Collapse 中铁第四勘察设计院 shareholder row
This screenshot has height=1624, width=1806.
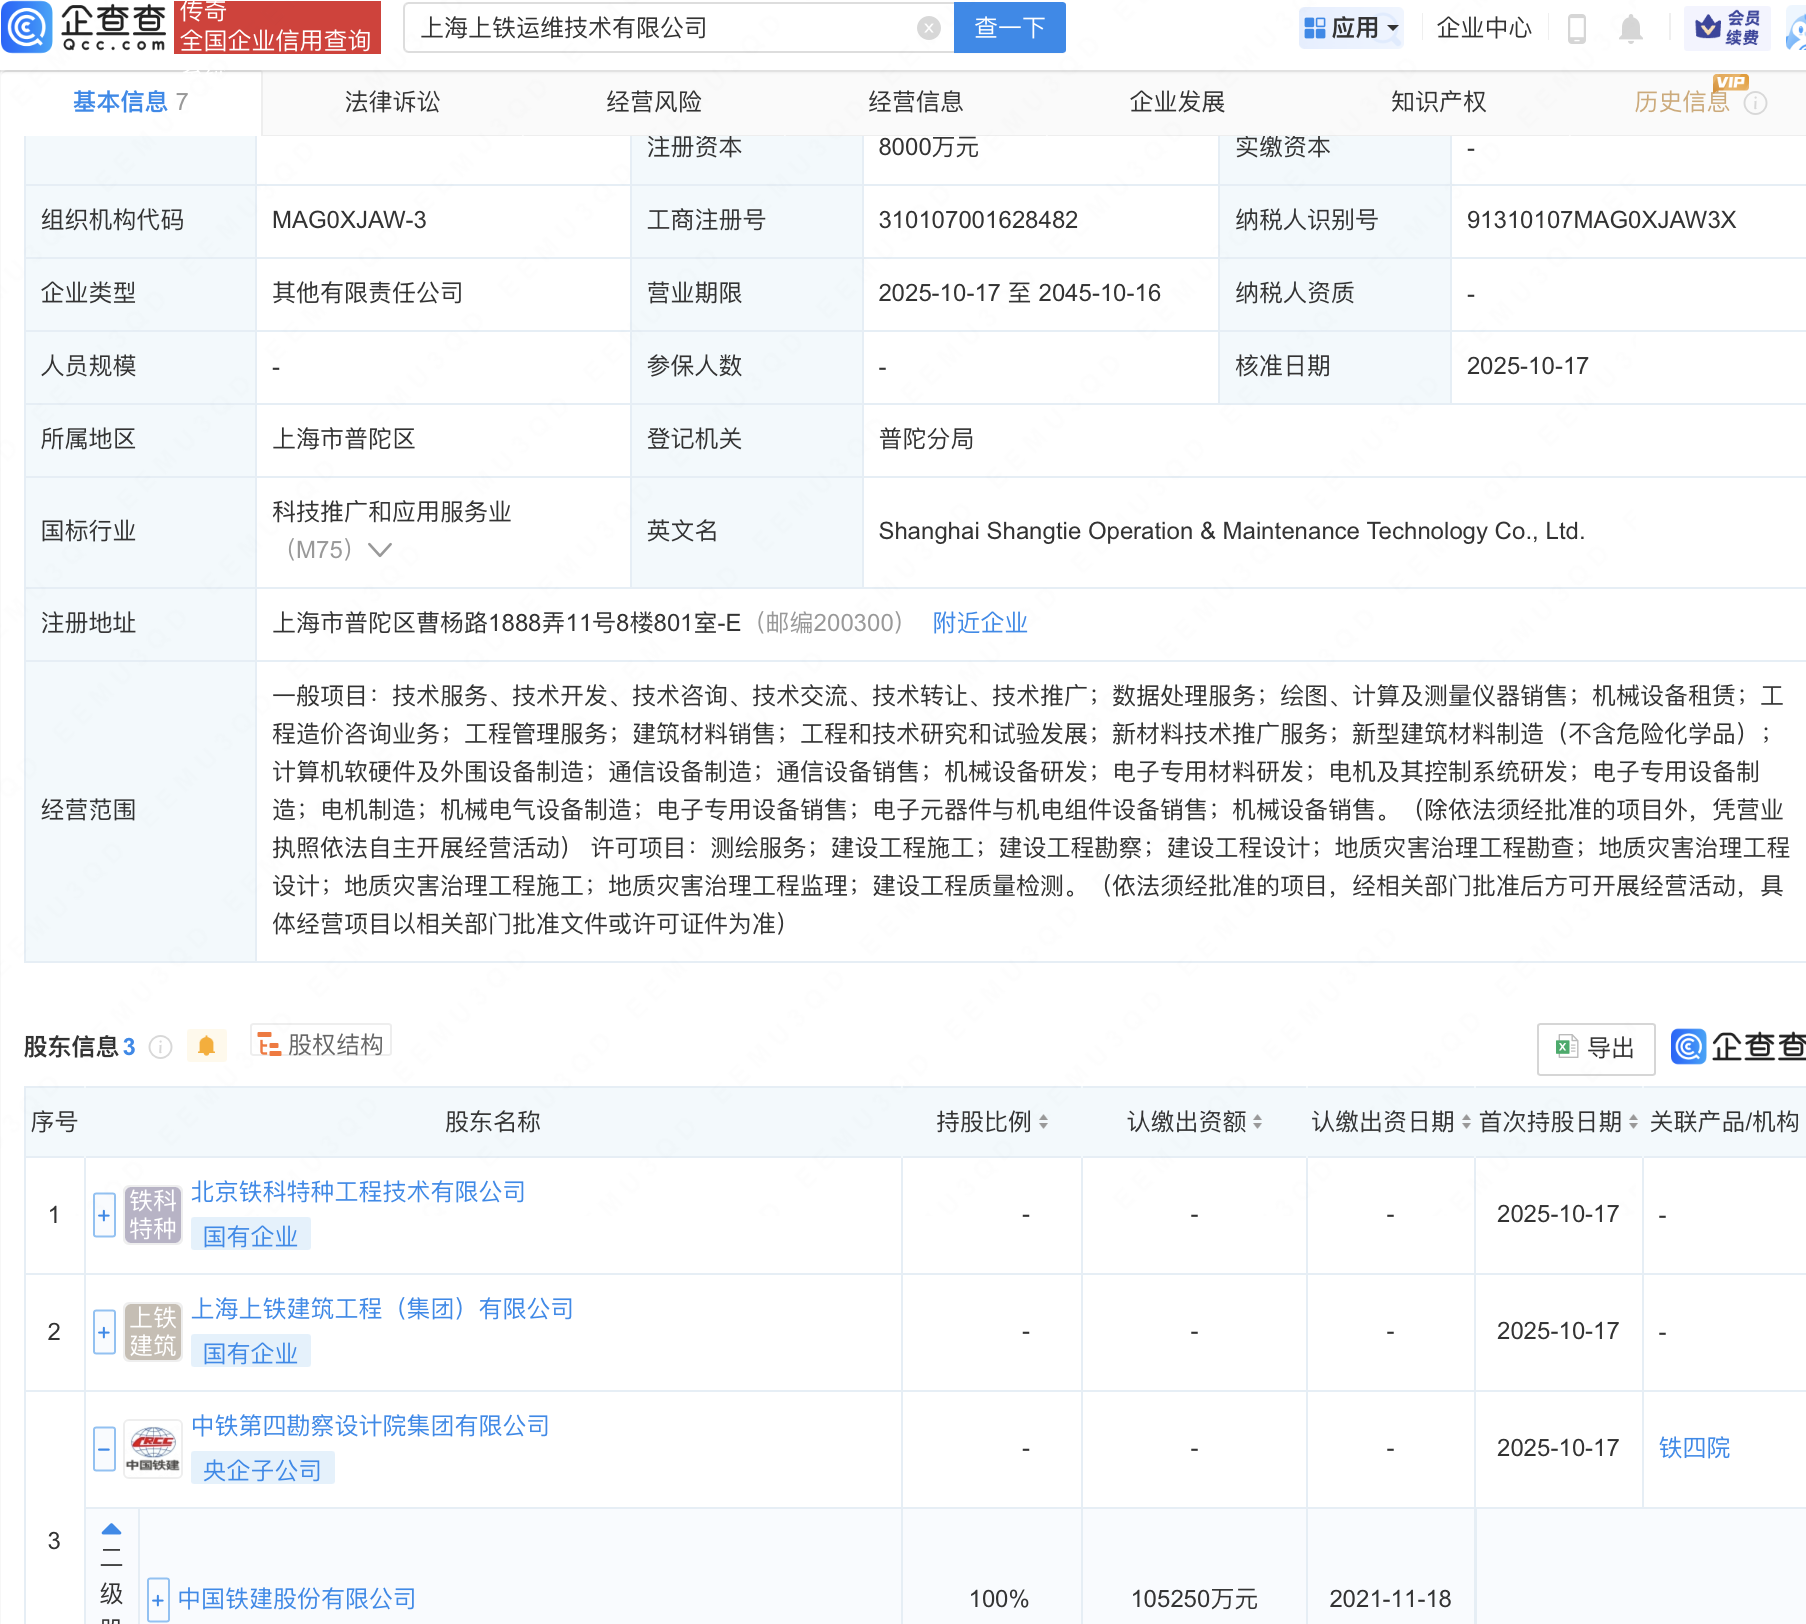(x=104, y=1449)
